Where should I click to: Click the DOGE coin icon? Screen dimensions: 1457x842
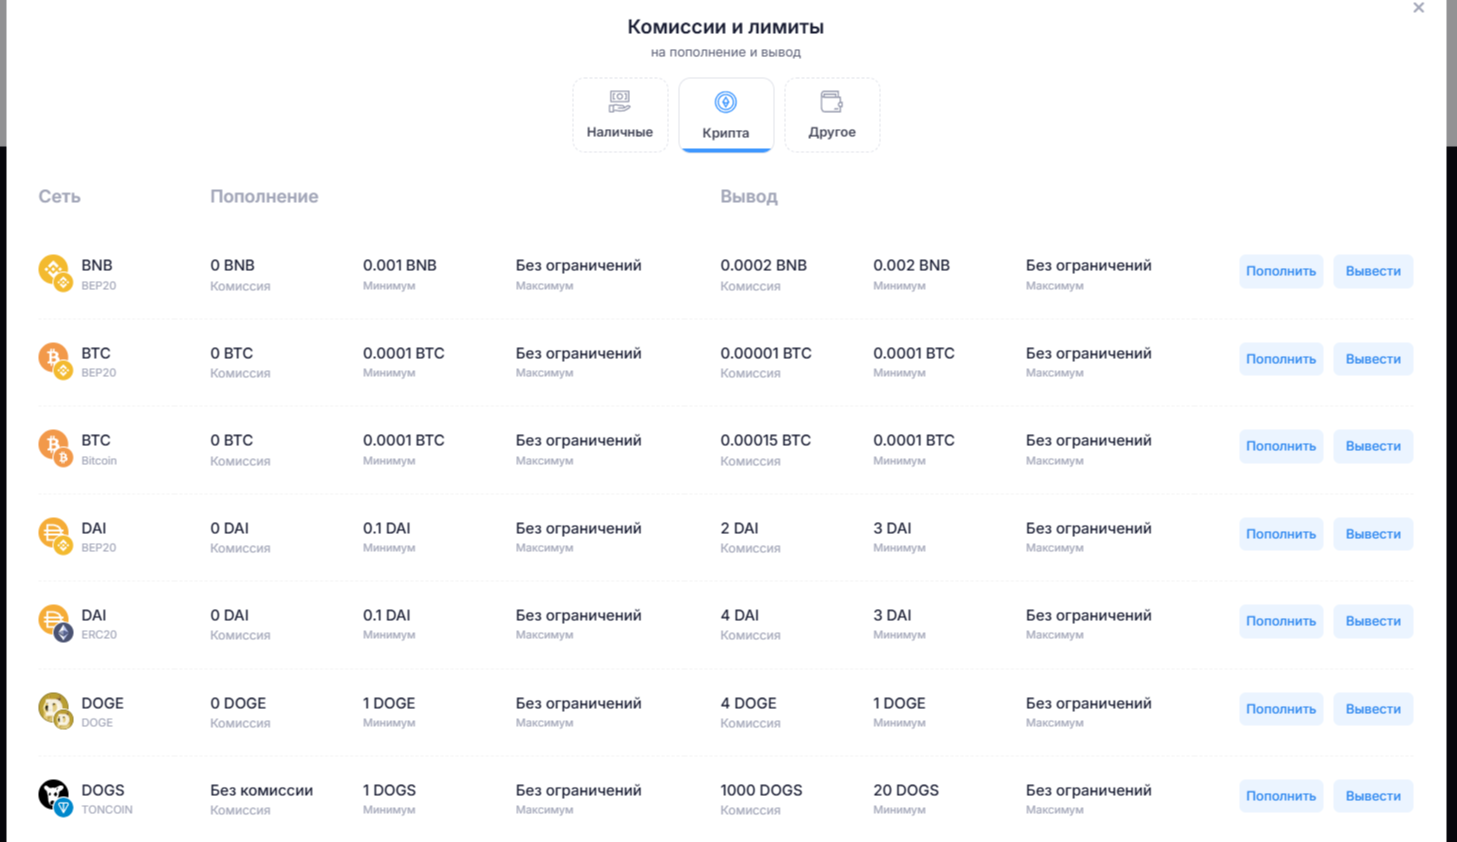[55, 710]
